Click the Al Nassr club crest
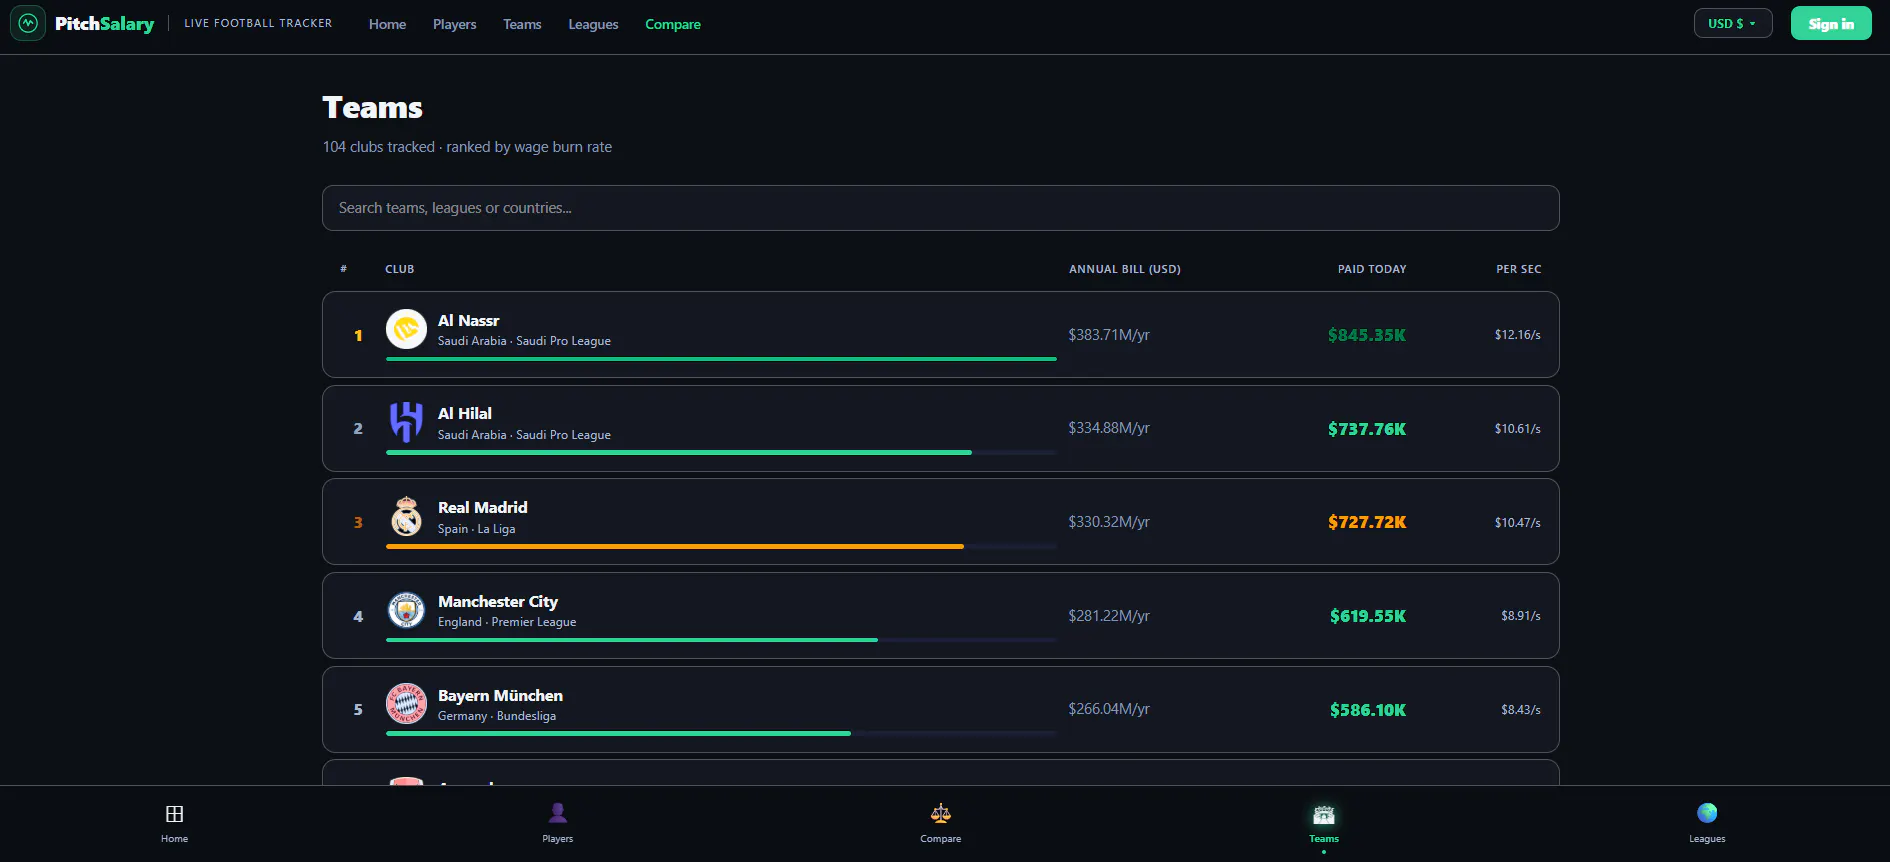 tap(406, 329)
